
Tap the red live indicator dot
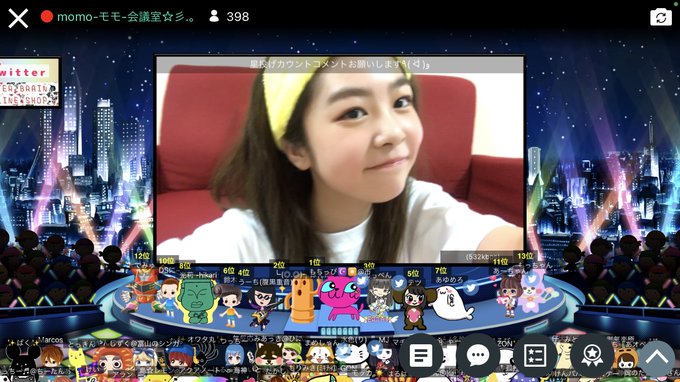(x=47, y=16)
